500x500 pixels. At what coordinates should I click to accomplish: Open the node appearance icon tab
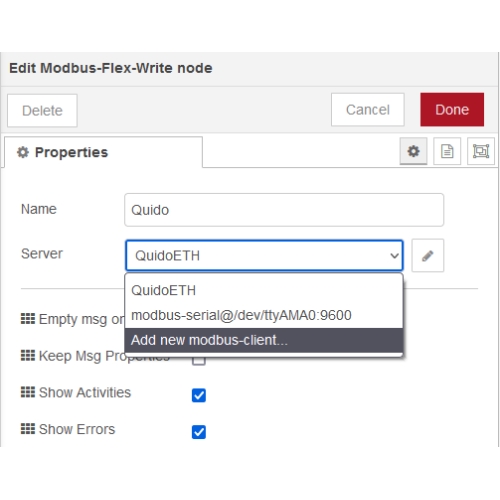(x=481, y=151)
